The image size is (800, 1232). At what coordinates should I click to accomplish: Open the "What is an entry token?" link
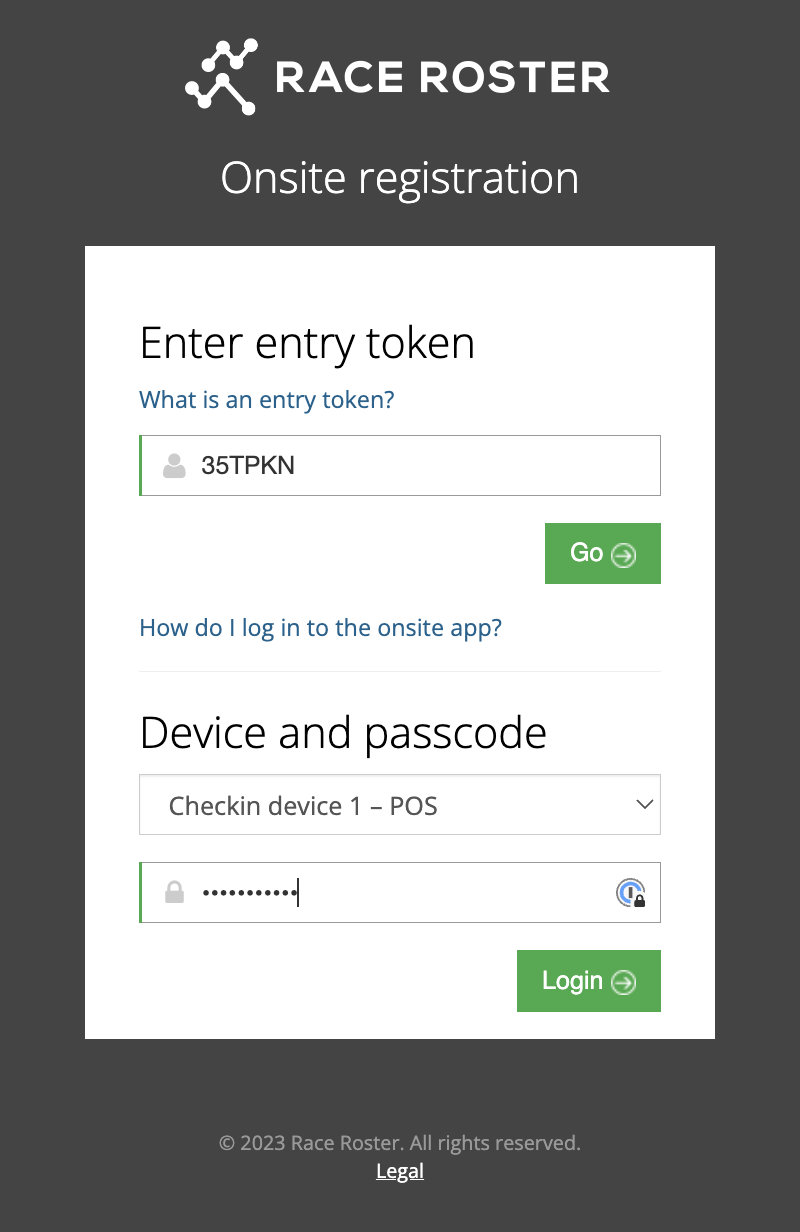[267, 400]
